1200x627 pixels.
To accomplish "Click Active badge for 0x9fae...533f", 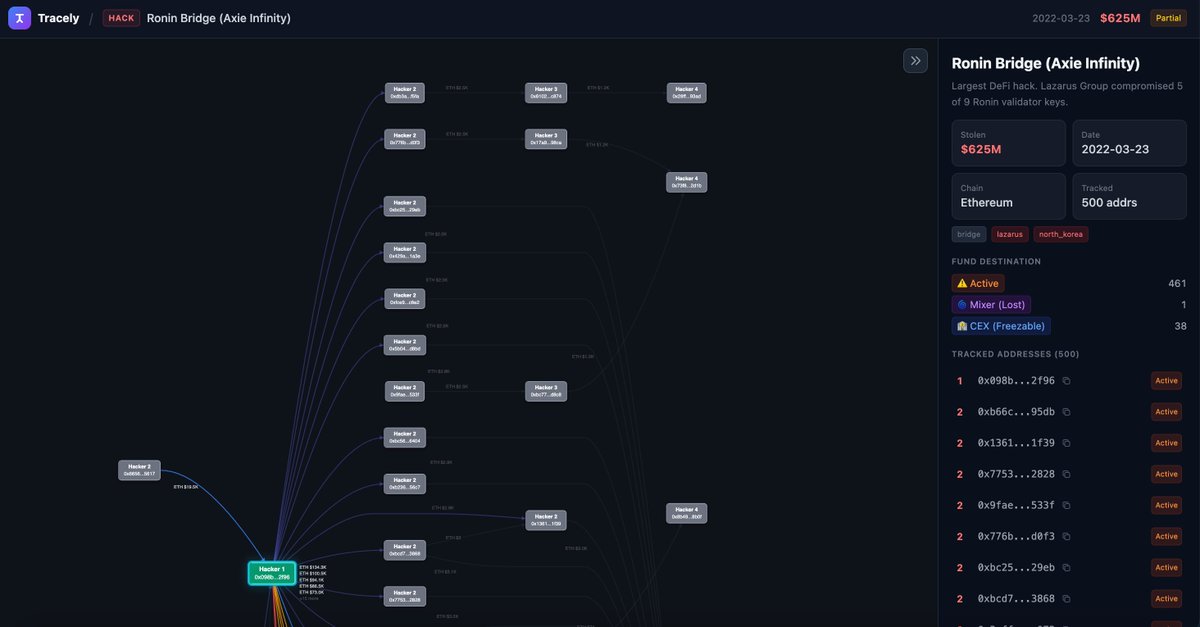I will click(1166, 505).
